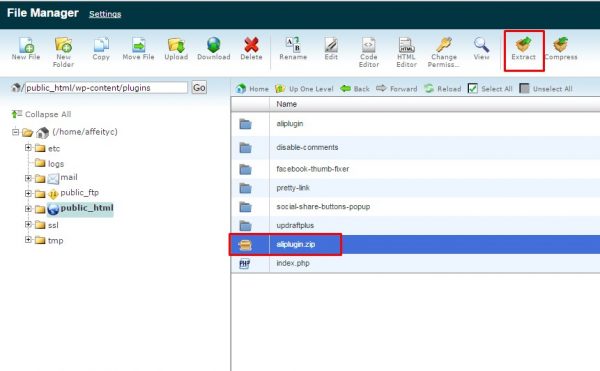Expand the tmp folder node
Screen dimensions: 600x371
coord(28,240)
